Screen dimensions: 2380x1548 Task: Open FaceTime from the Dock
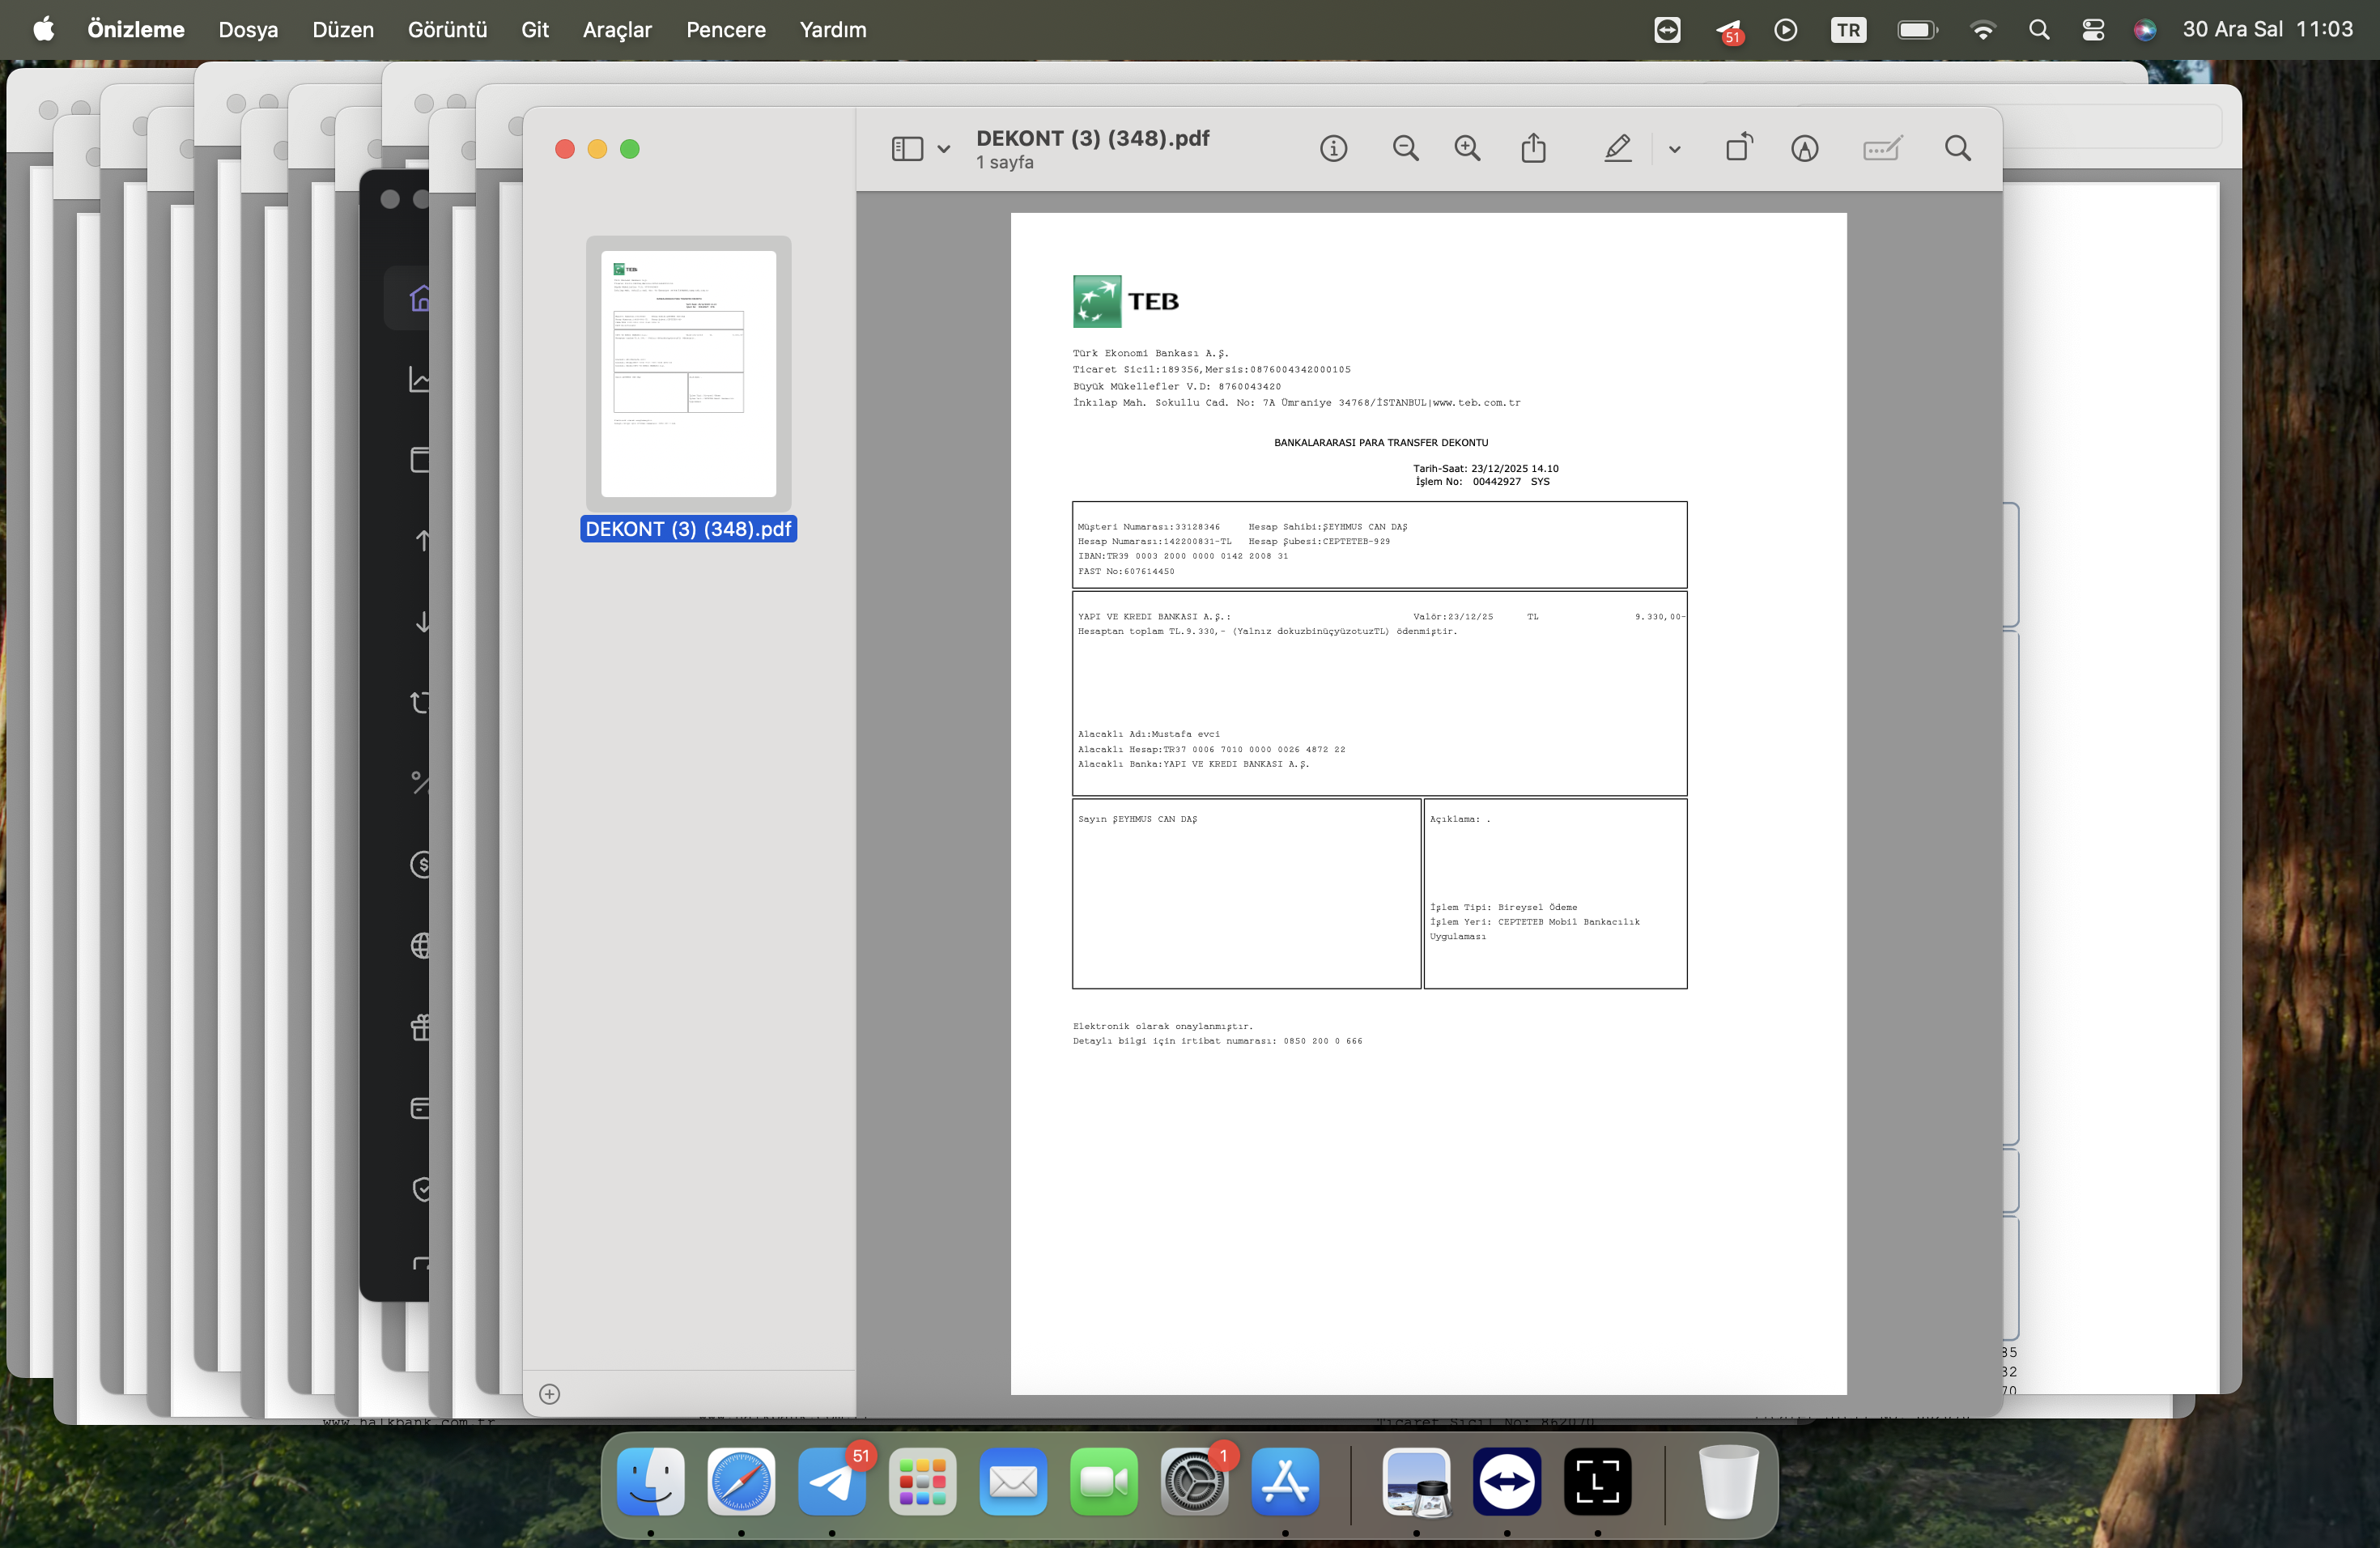(1104, 1481)
